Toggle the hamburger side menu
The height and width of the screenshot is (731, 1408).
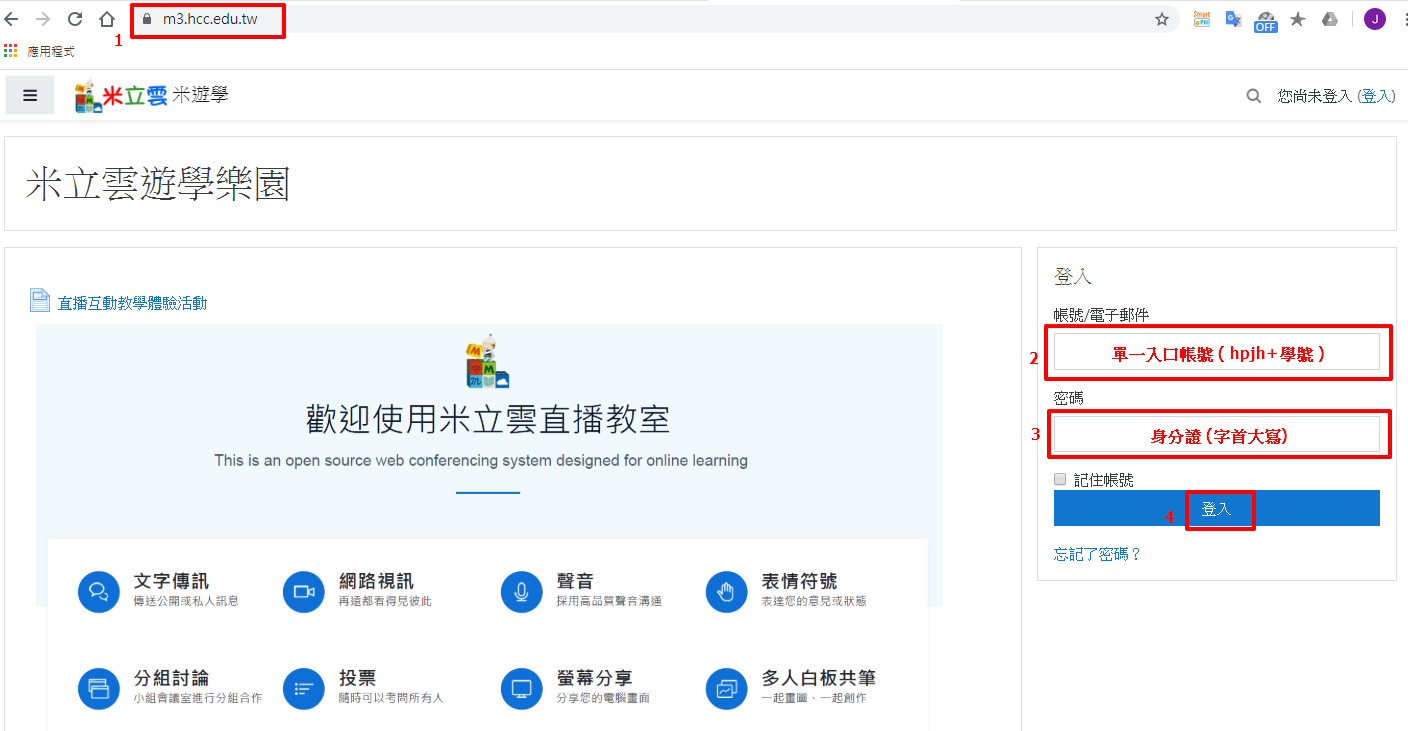pos(30,95)
